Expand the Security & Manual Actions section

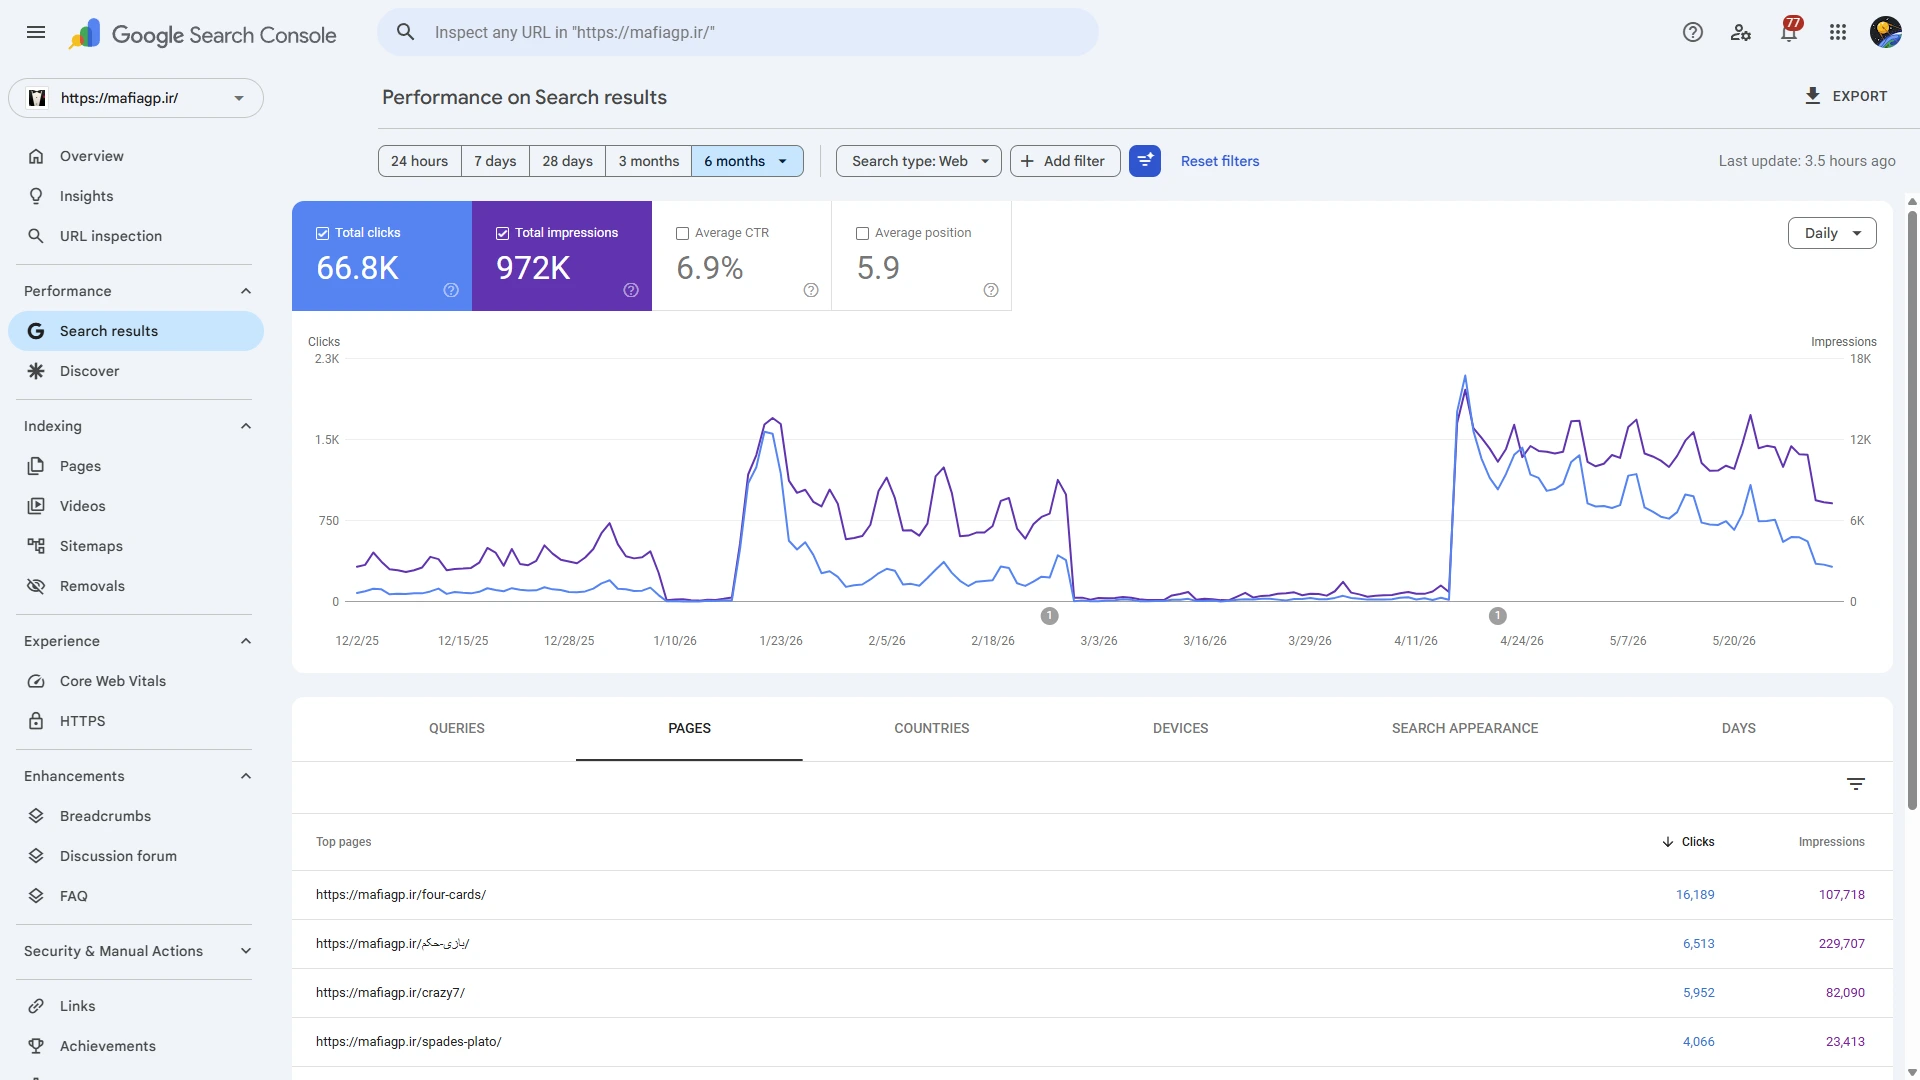138,951
